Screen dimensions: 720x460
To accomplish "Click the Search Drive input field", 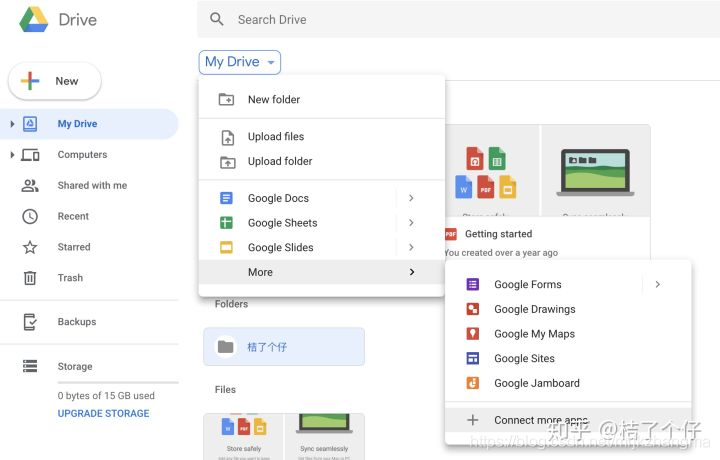I will [459, 19].
